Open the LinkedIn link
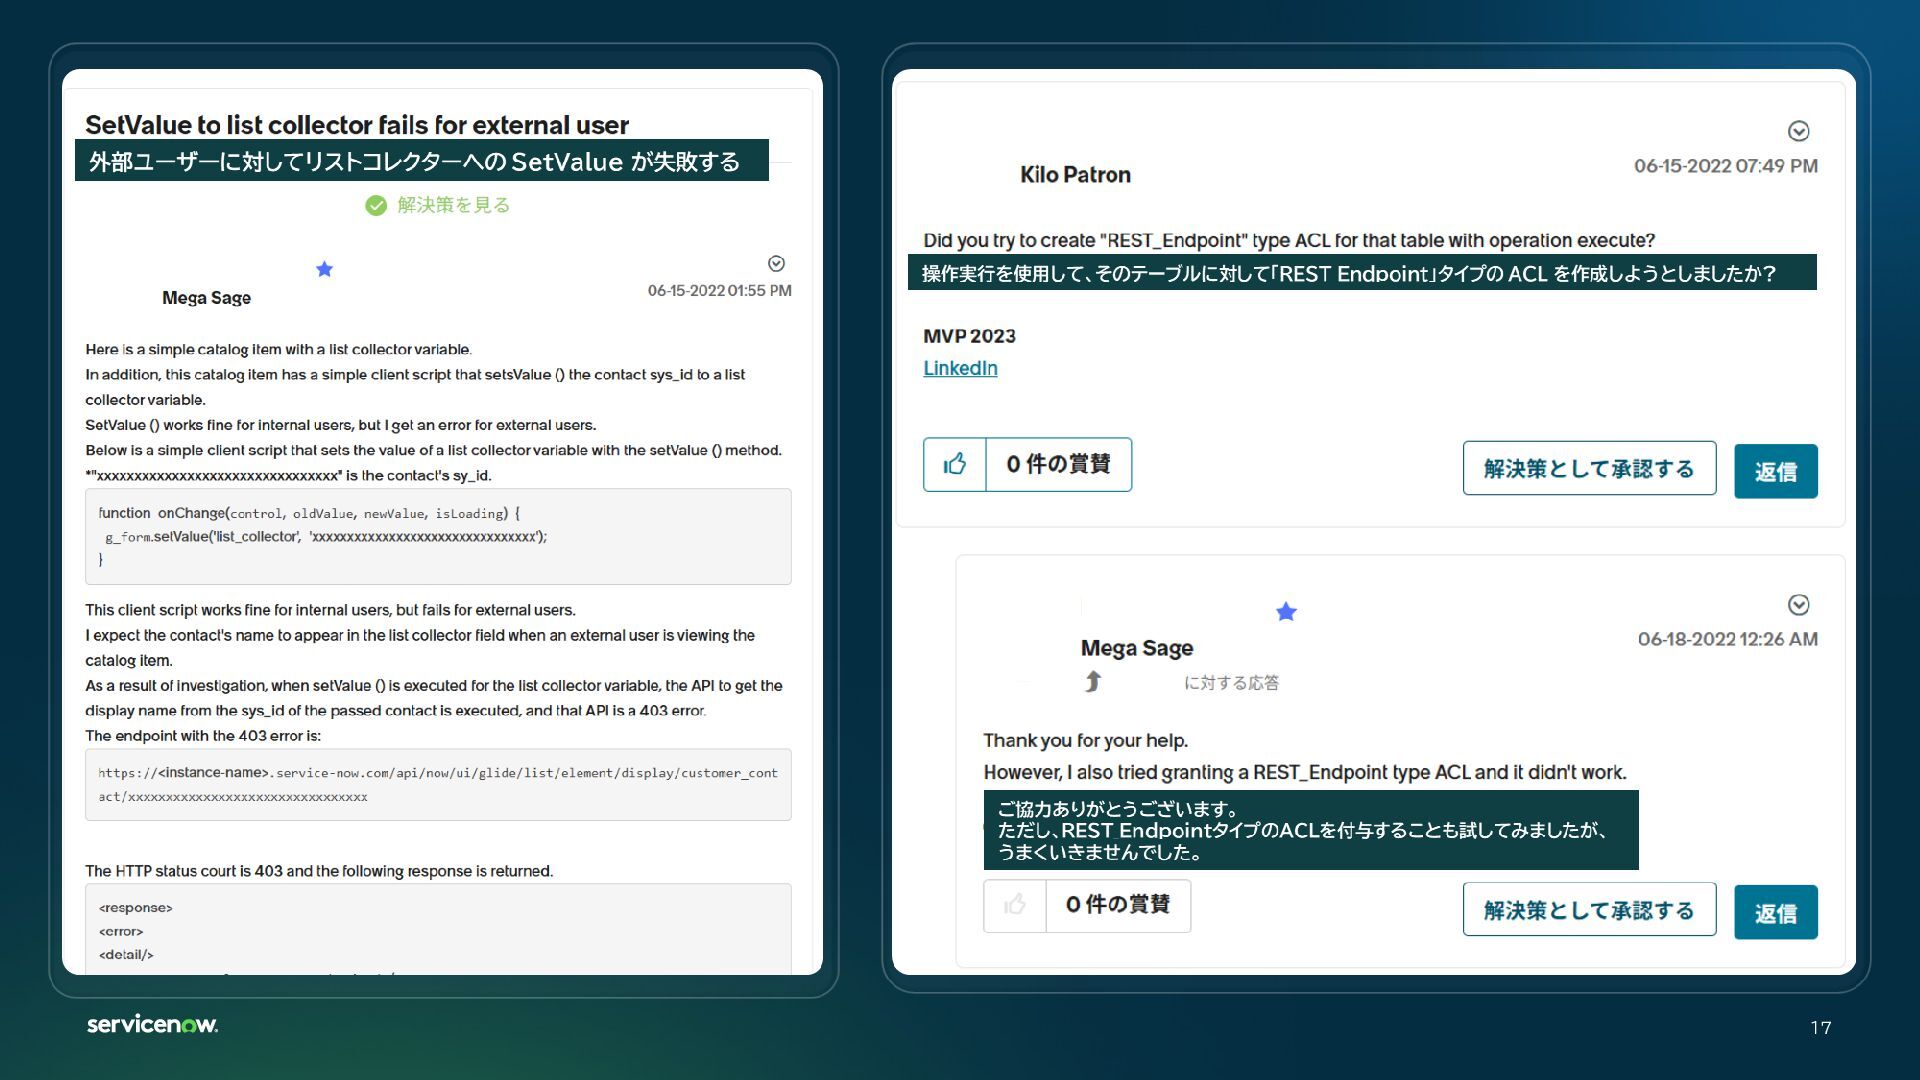 coord(960,368)
